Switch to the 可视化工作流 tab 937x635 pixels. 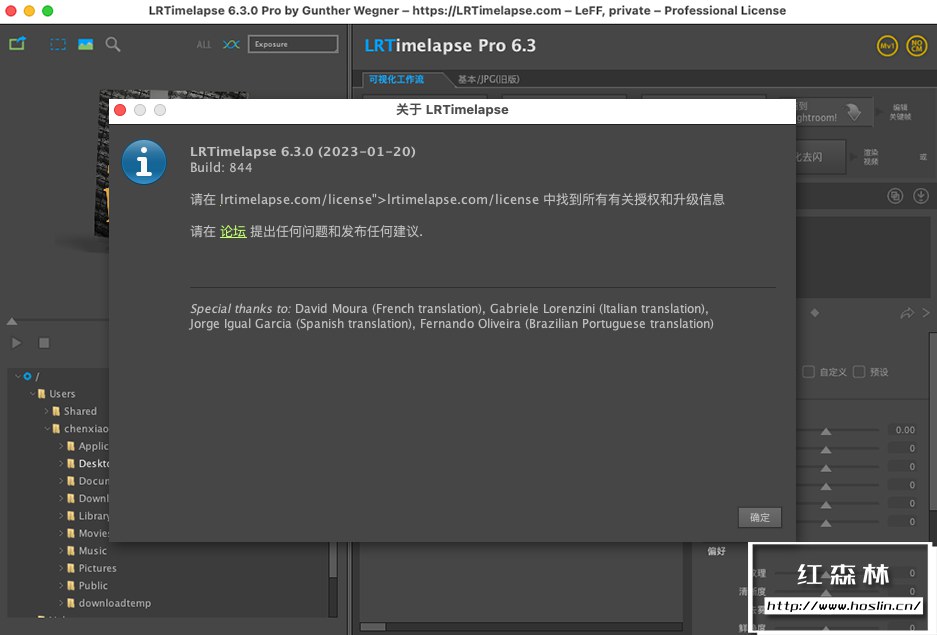396,79
